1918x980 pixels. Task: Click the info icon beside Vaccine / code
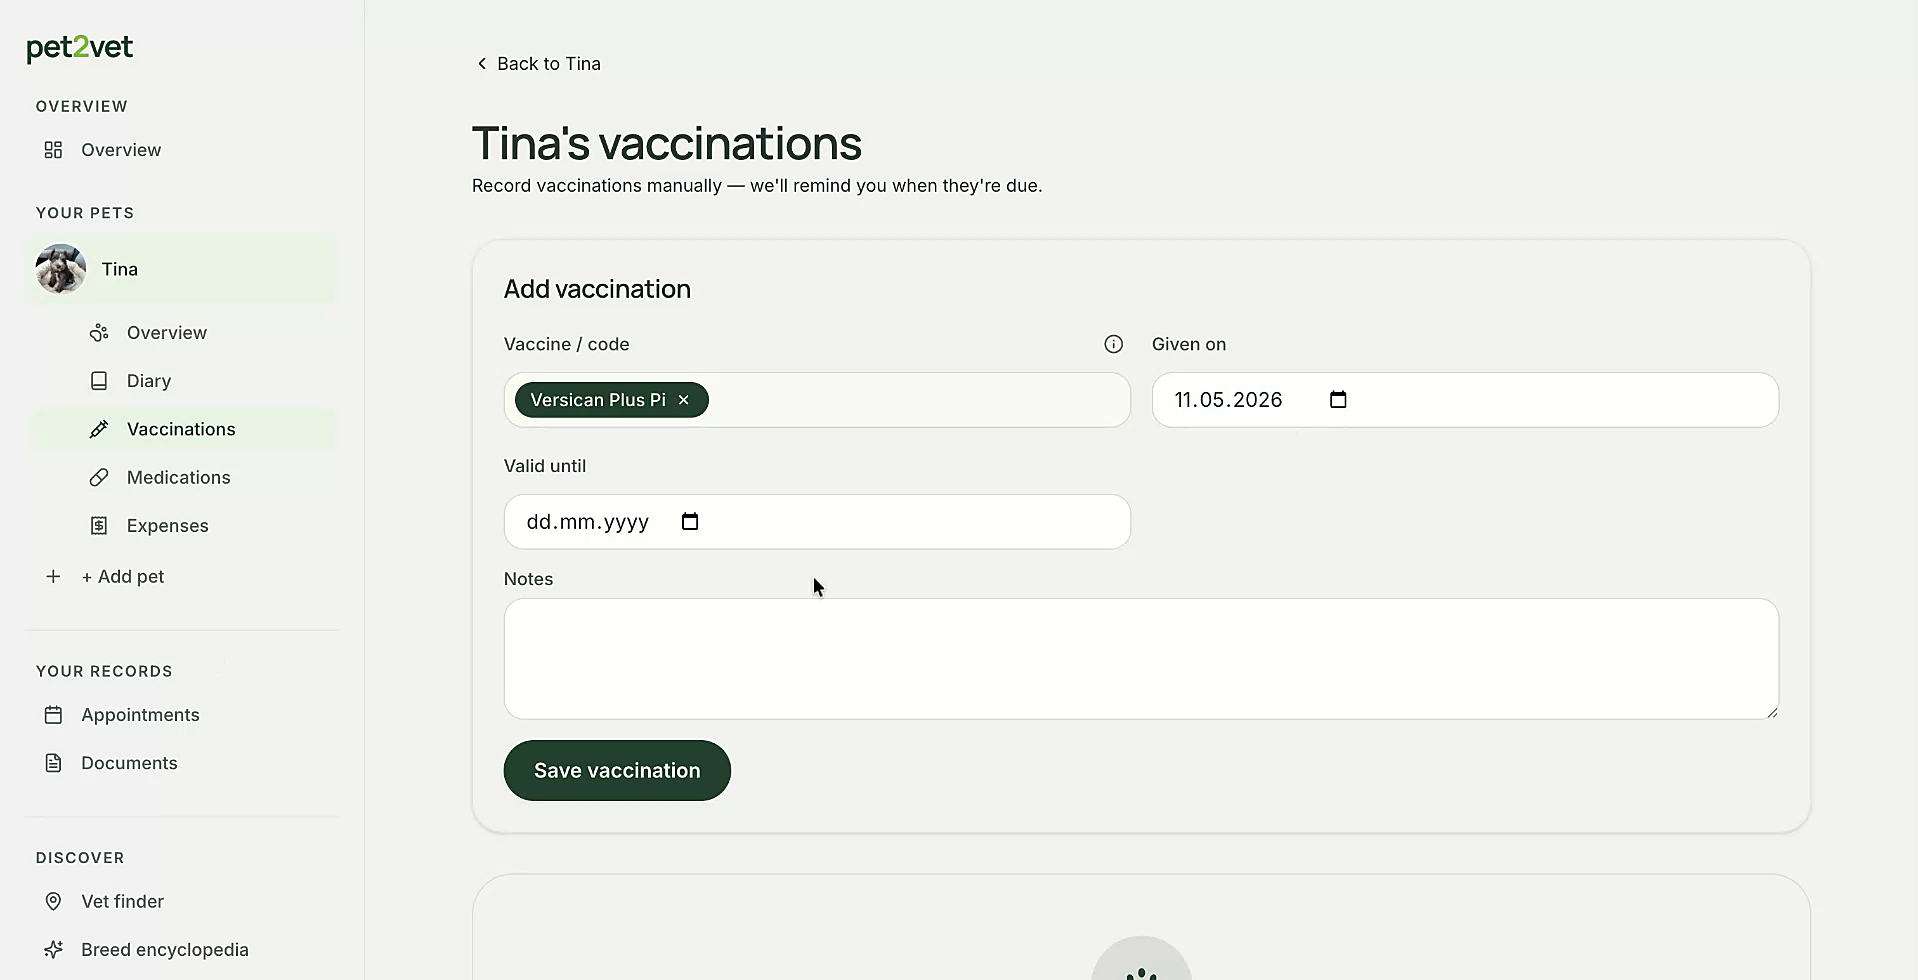tap(1113, 344)
